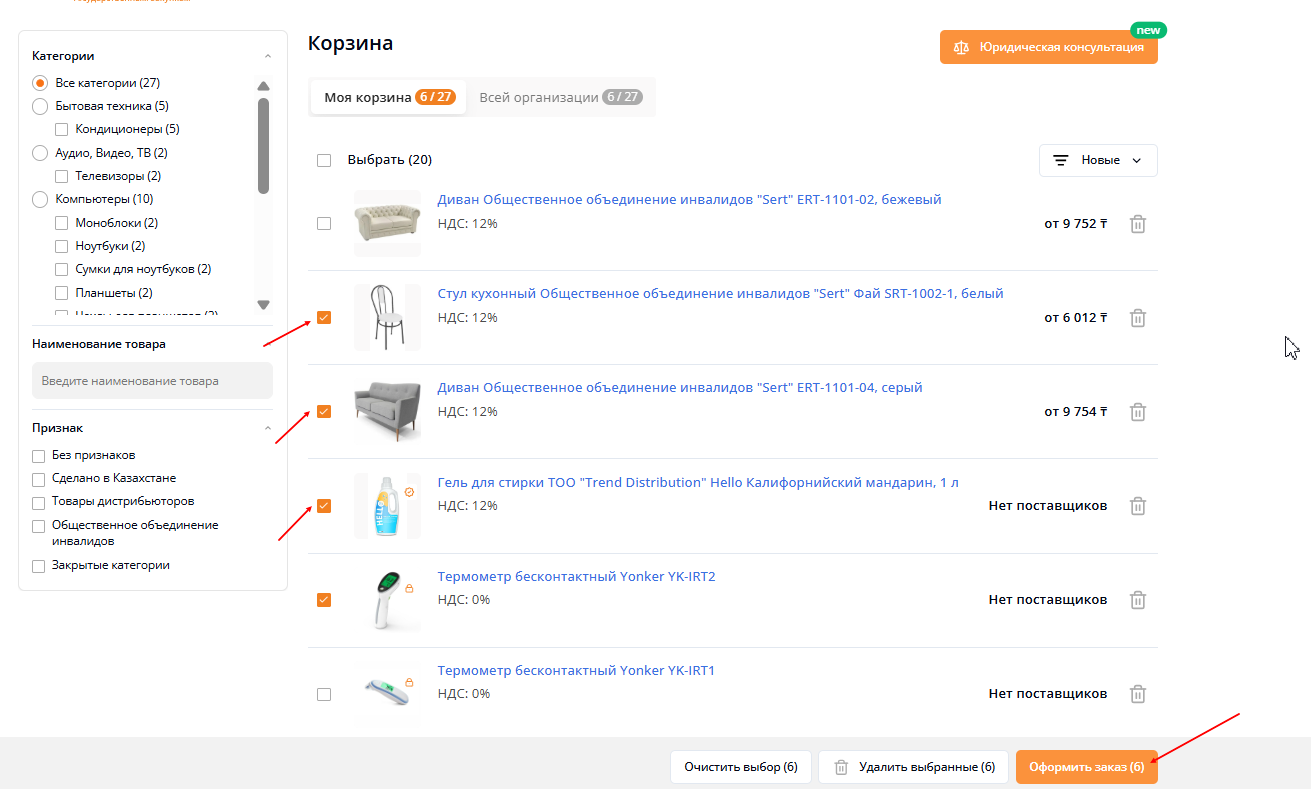Collapse the Категории filter section

pyautogui.click(x=267, y=57)
